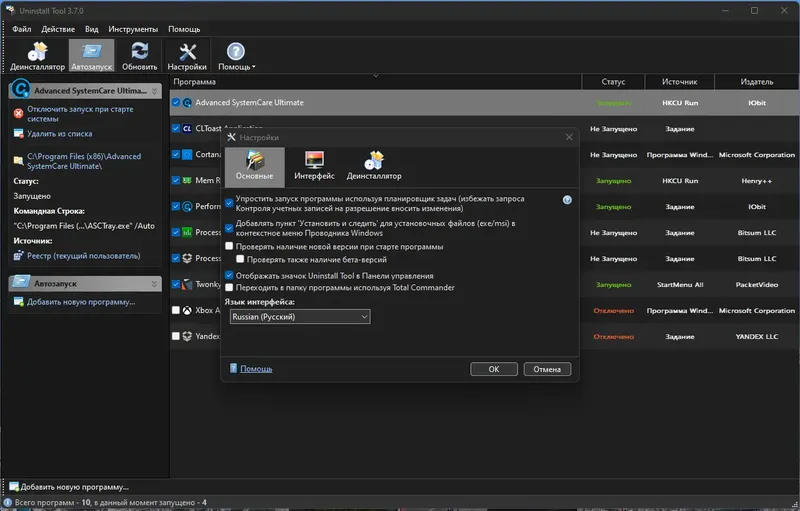Click the status bar Добавить новую программу icon

(x=14, y=487)
